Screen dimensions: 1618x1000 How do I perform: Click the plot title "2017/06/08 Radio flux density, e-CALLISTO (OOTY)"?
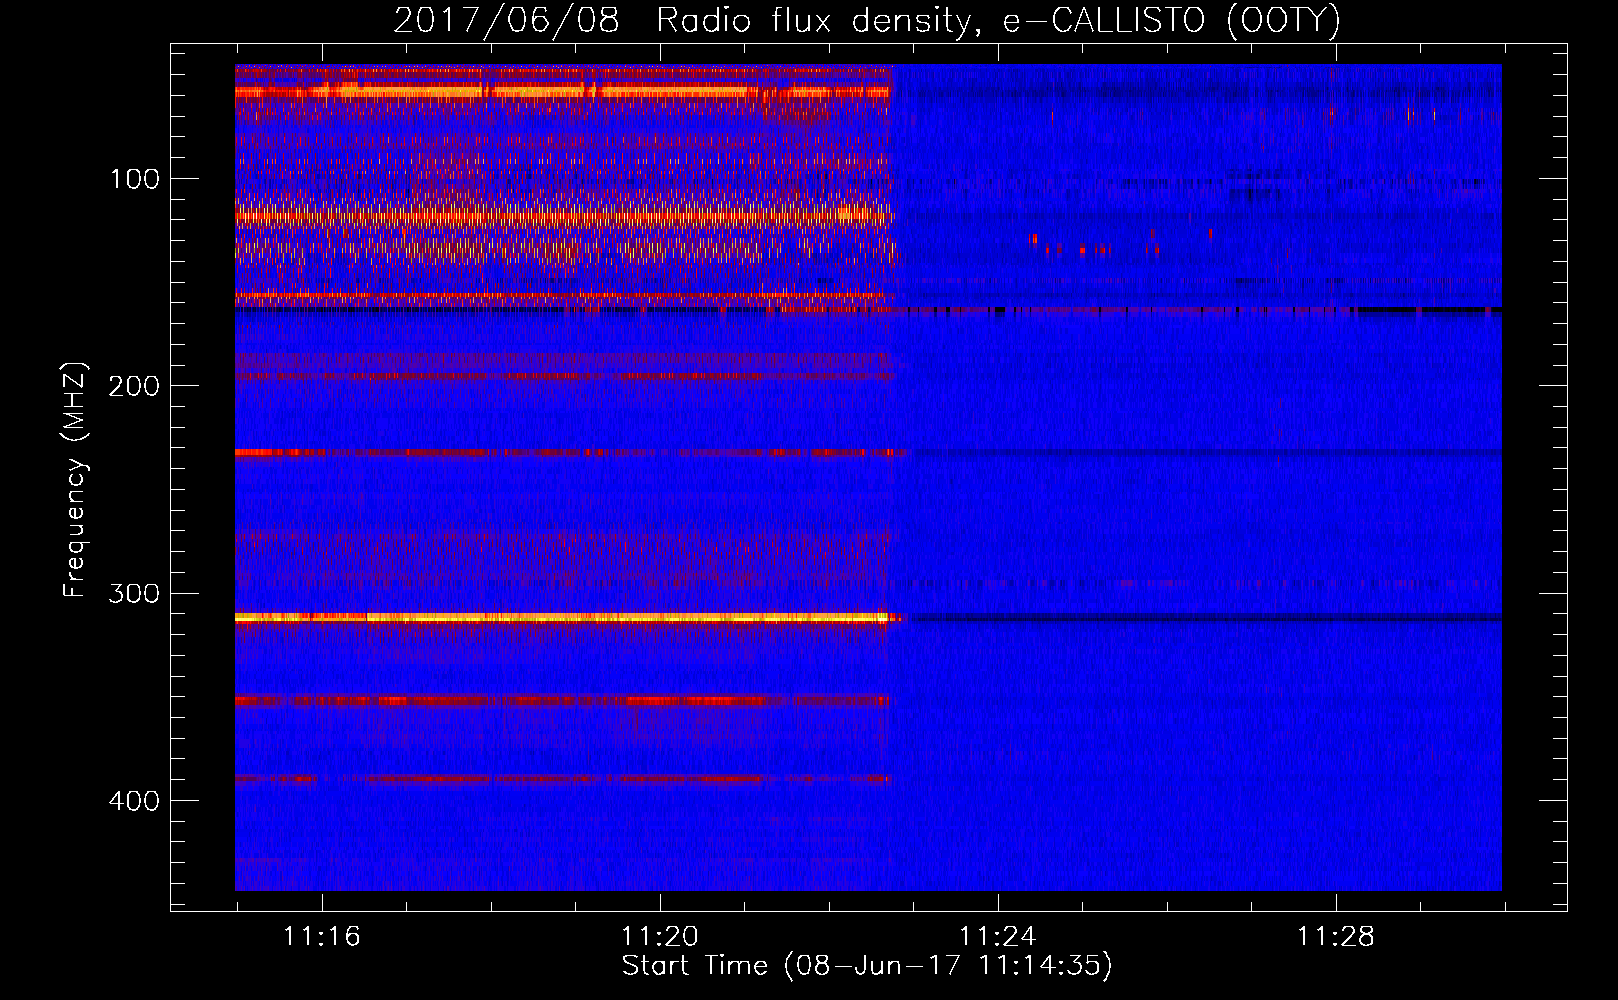click(x=867, y=20)
